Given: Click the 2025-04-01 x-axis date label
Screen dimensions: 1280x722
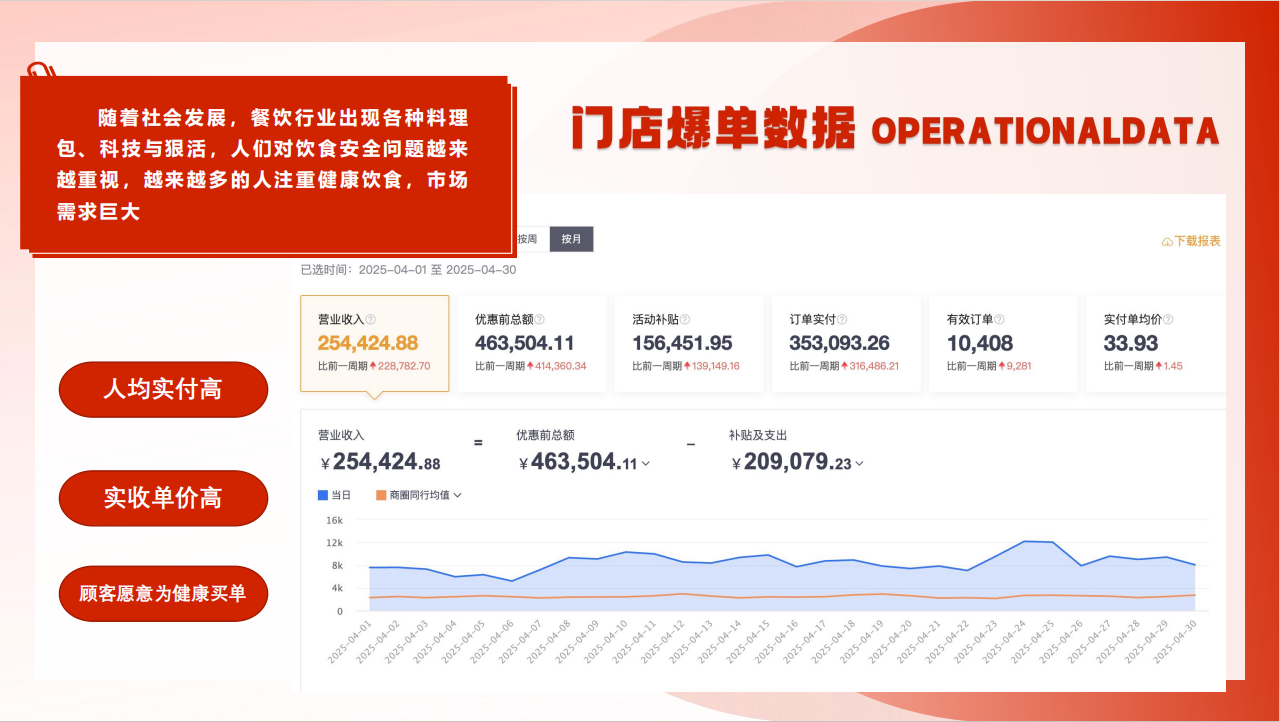Looking at the screenshot, I should (x=351, y=642).
